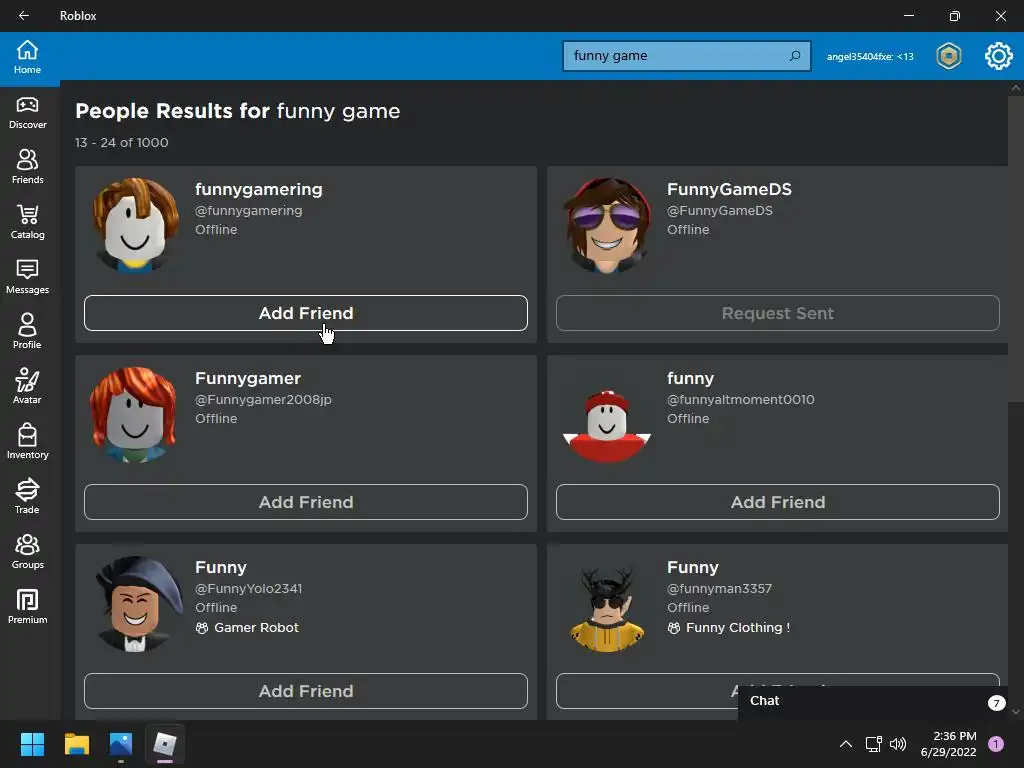Open funnyaltmoment0010's avatar thumbnail
The height and width of the screenshot is (768, 1024).
(607, 414)
